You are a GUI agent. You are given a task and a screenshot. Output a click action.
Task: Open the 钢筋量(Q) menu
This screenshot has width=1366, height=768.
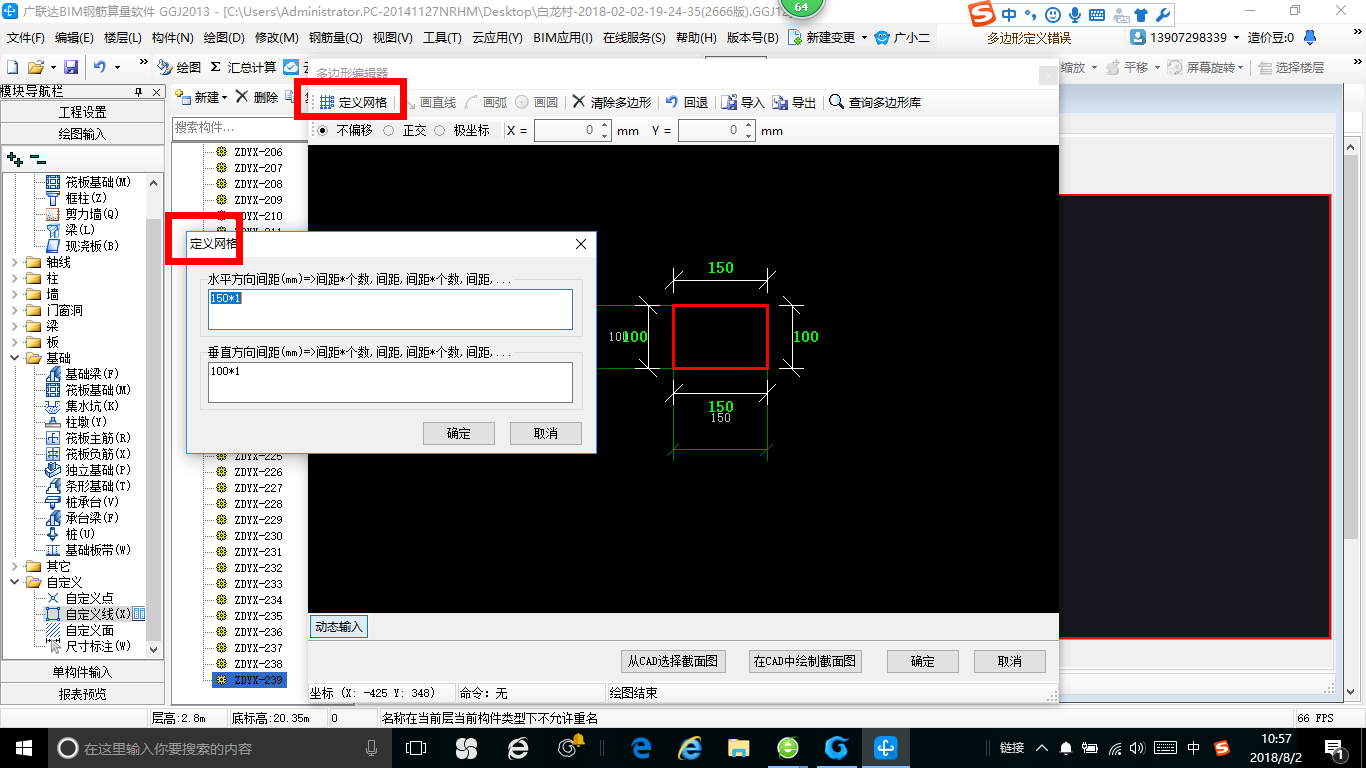[x=335, y=38]
